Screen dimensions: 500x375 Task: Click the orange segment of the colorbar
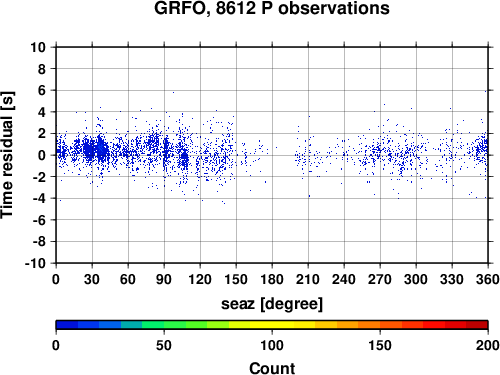pyautogui.click(x=369, y=325)
